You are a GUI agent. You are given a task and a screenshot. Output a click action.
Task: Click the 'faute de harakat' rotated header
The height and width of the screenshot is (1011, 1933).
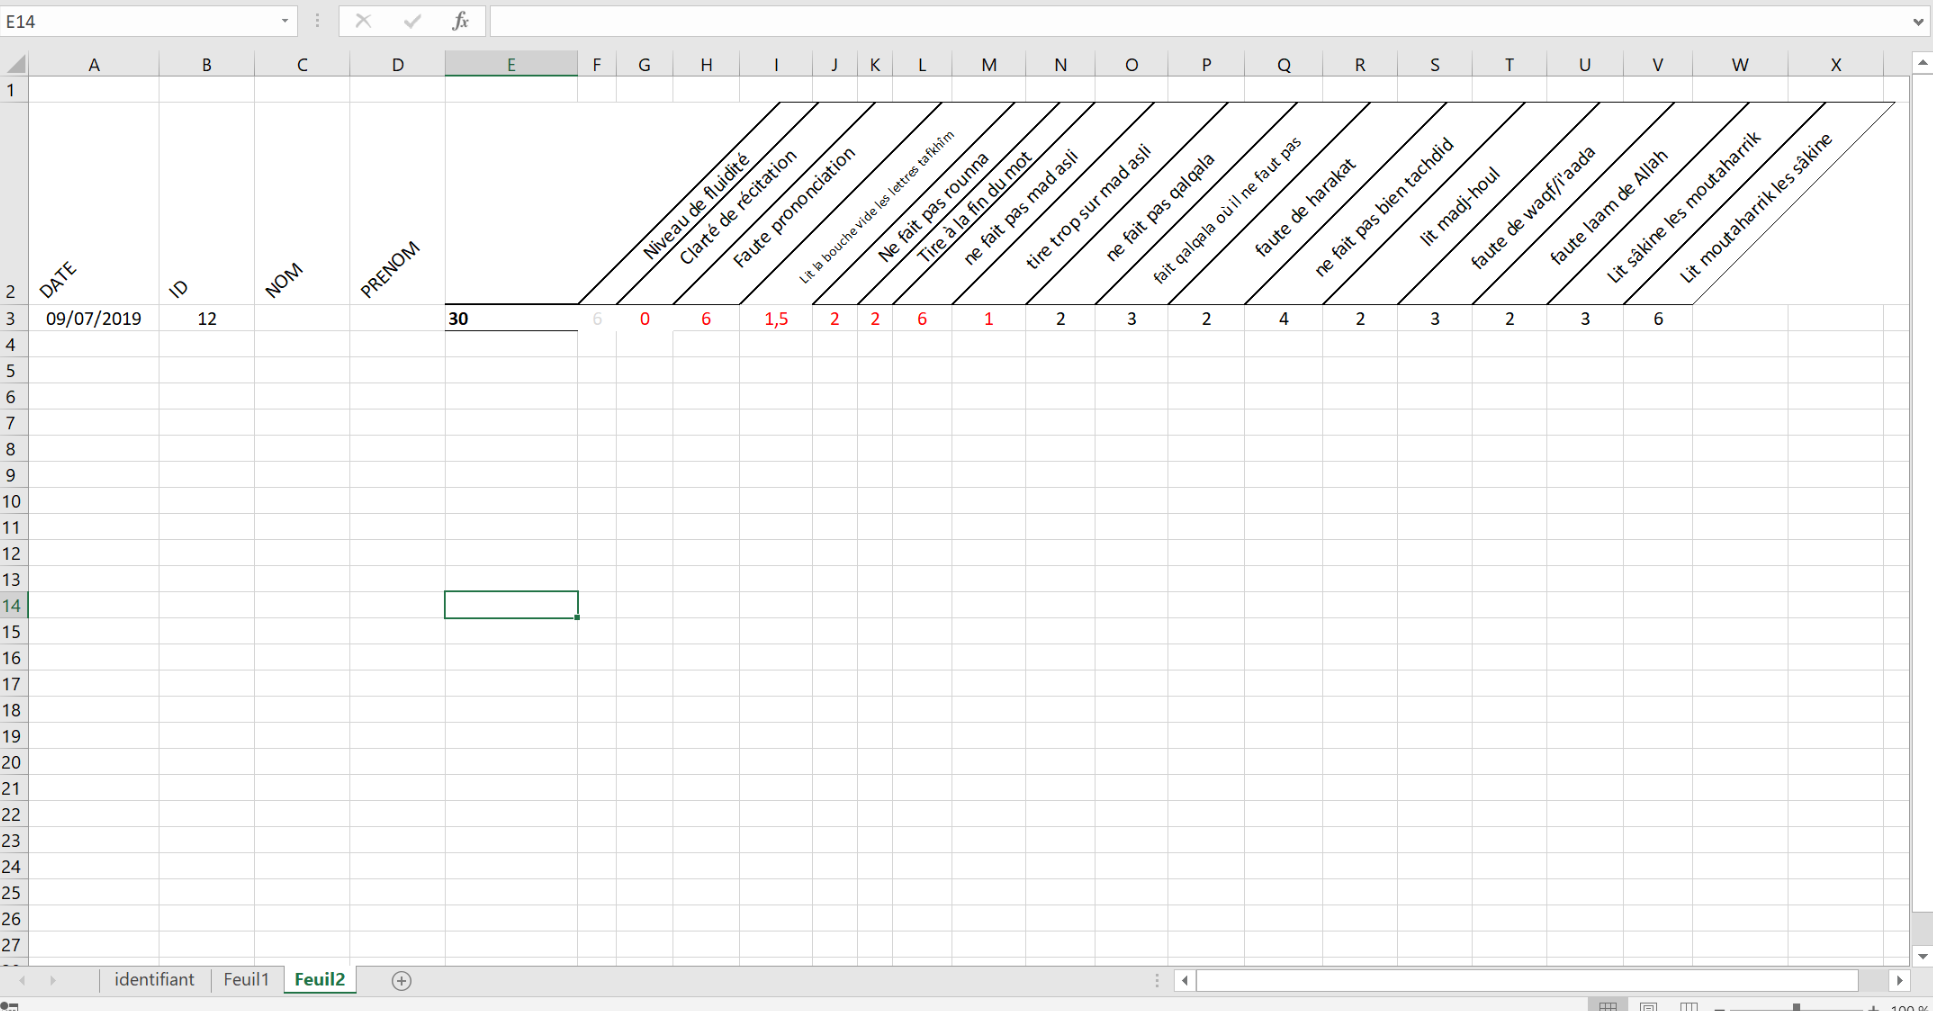1304,207
